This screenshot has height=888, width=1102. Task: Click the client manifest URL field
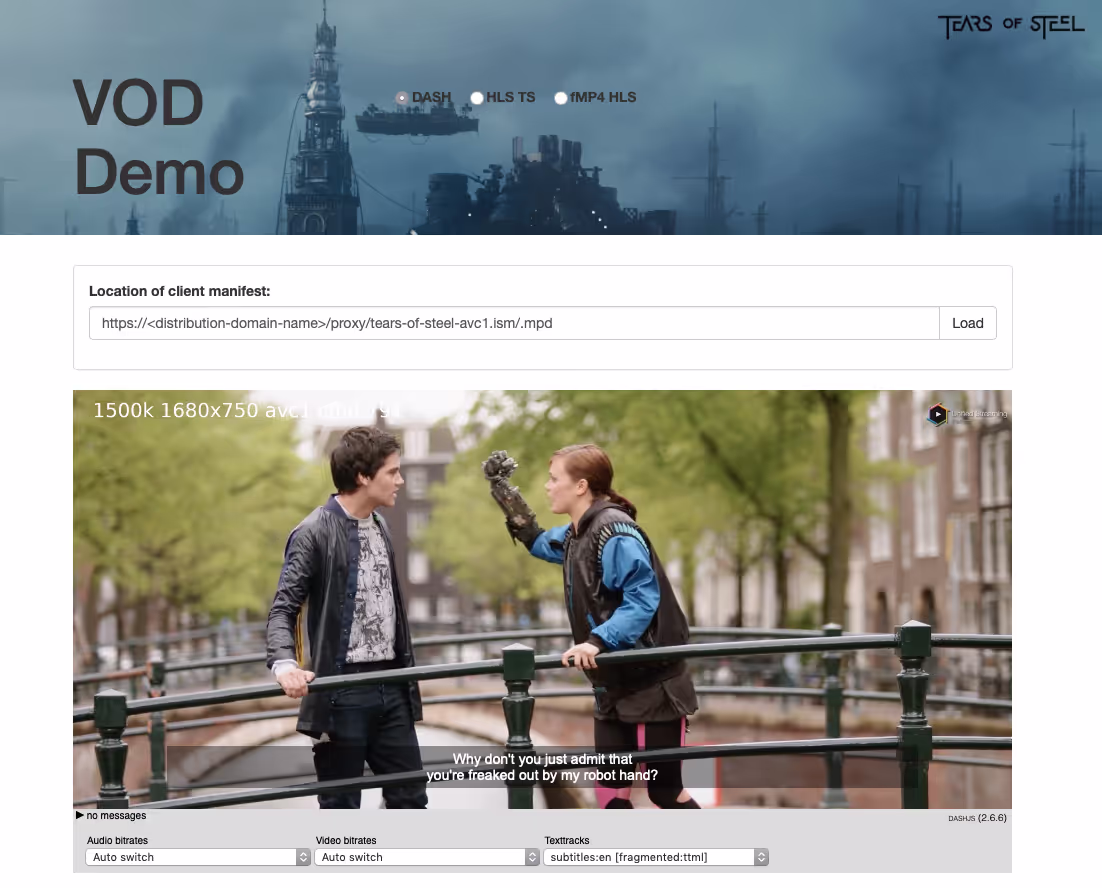click(514, 323)
